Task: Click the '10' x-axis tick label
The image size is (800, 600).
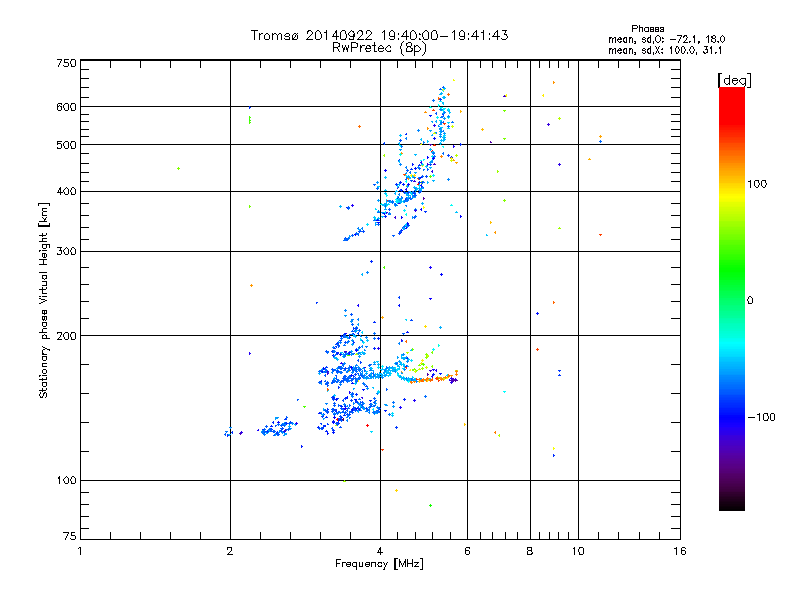Action: pyautogui.click(x=578, y=551)
